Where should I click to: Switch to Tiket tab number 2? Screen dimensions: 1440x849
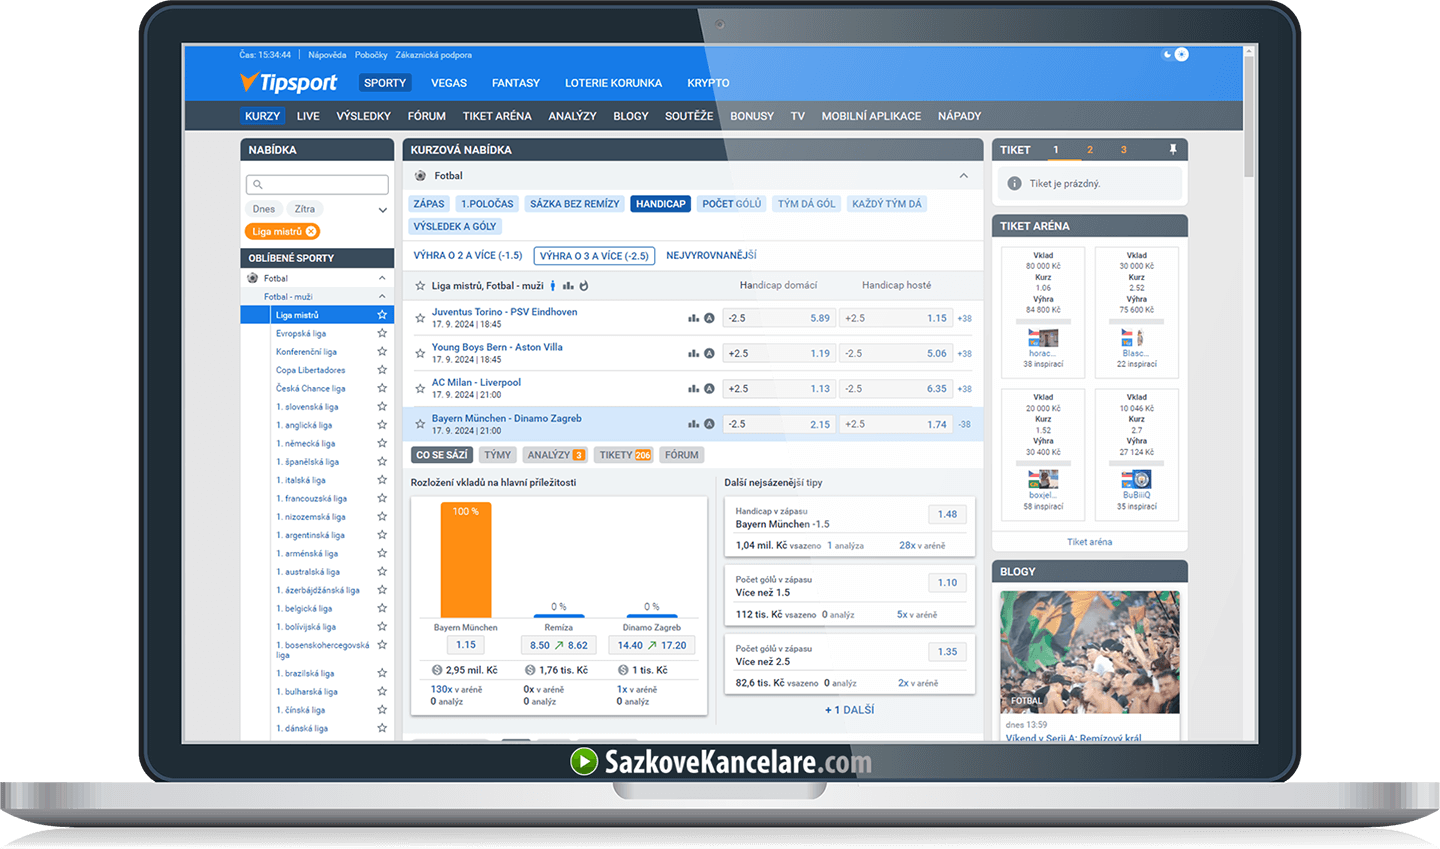point(1090,150)
